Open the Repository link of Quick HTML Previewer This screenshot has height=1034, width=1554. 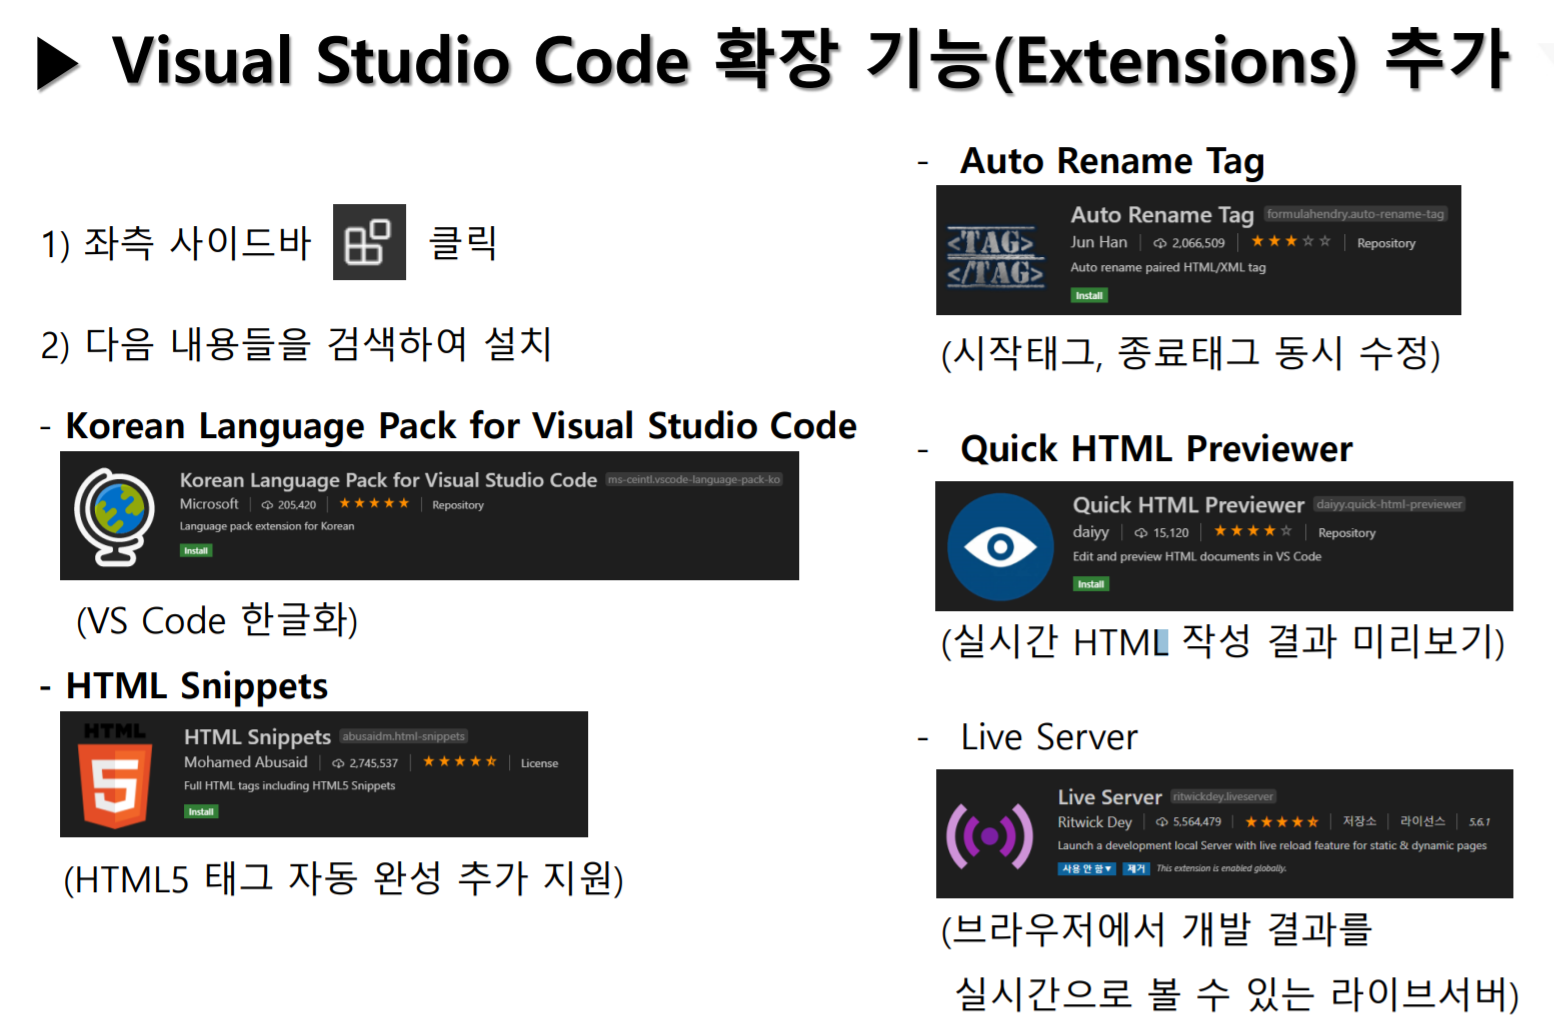[1347, 533]
